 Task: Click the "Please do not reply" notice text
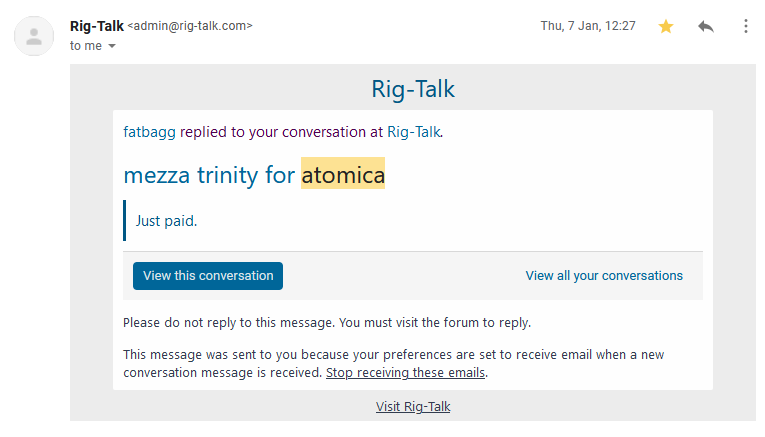point(326,323)
